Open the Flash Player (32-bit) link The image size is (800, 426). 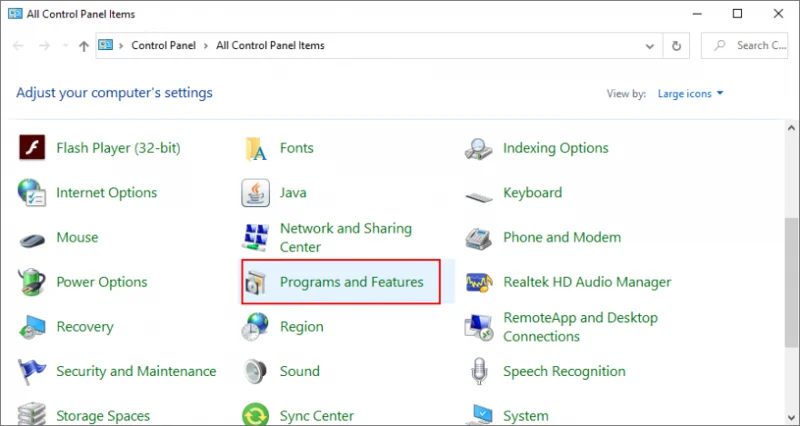pyautogui.click(x=118, y=148)
